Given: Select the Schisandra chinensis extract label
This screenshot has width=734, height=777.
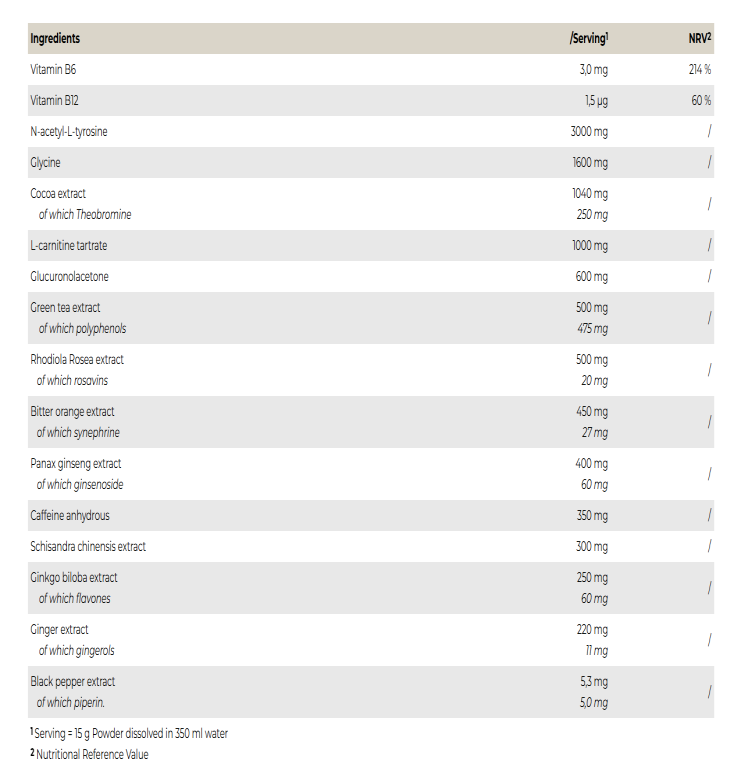Looking at the screenshot, I should [x=88, y=547].
